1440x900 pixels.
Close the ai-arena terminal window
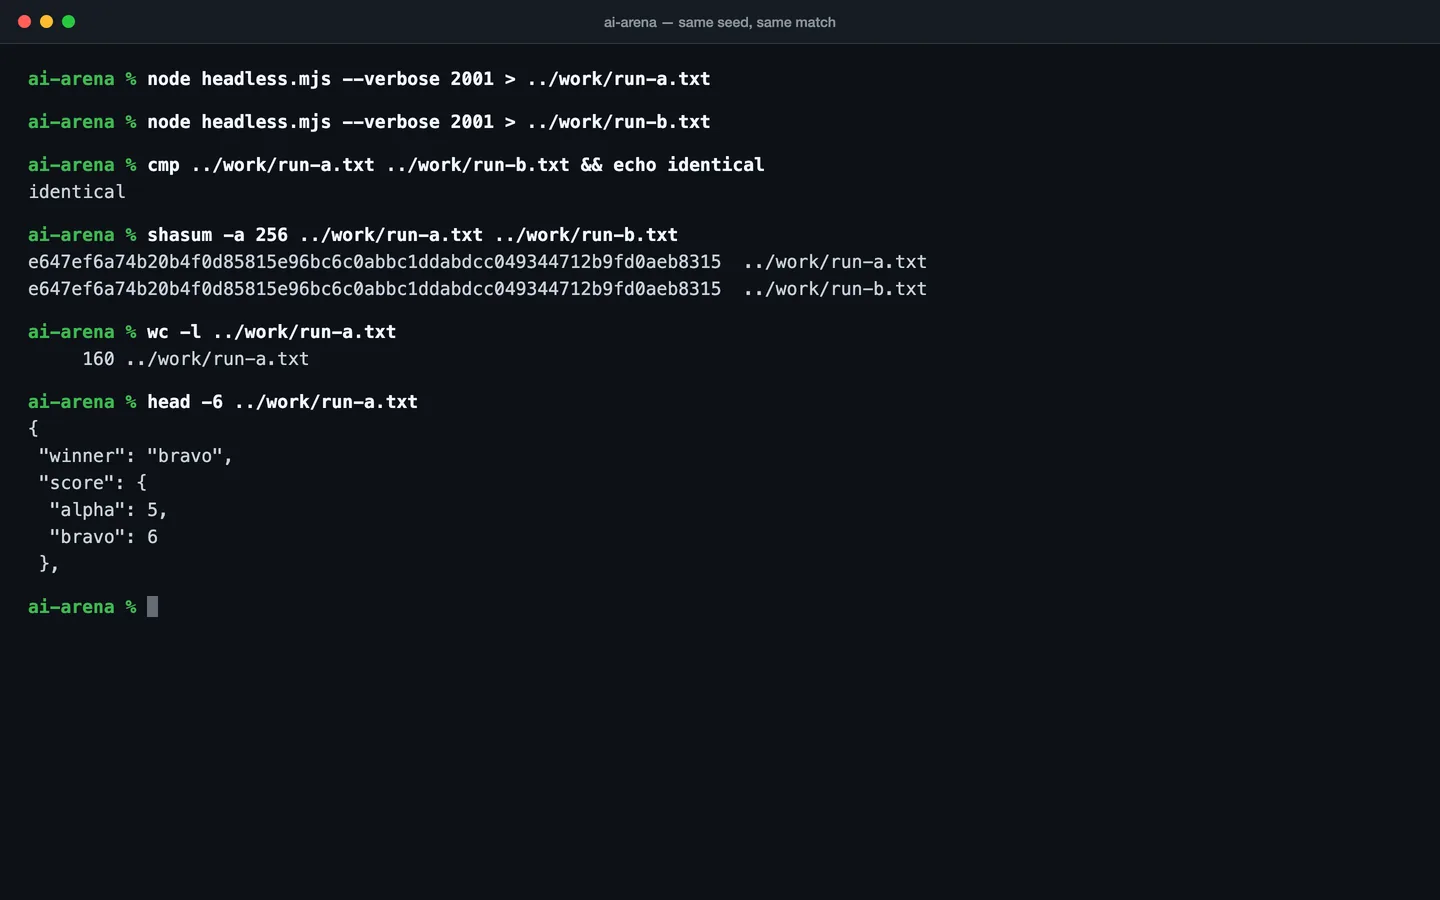click(x=24, y=21)
